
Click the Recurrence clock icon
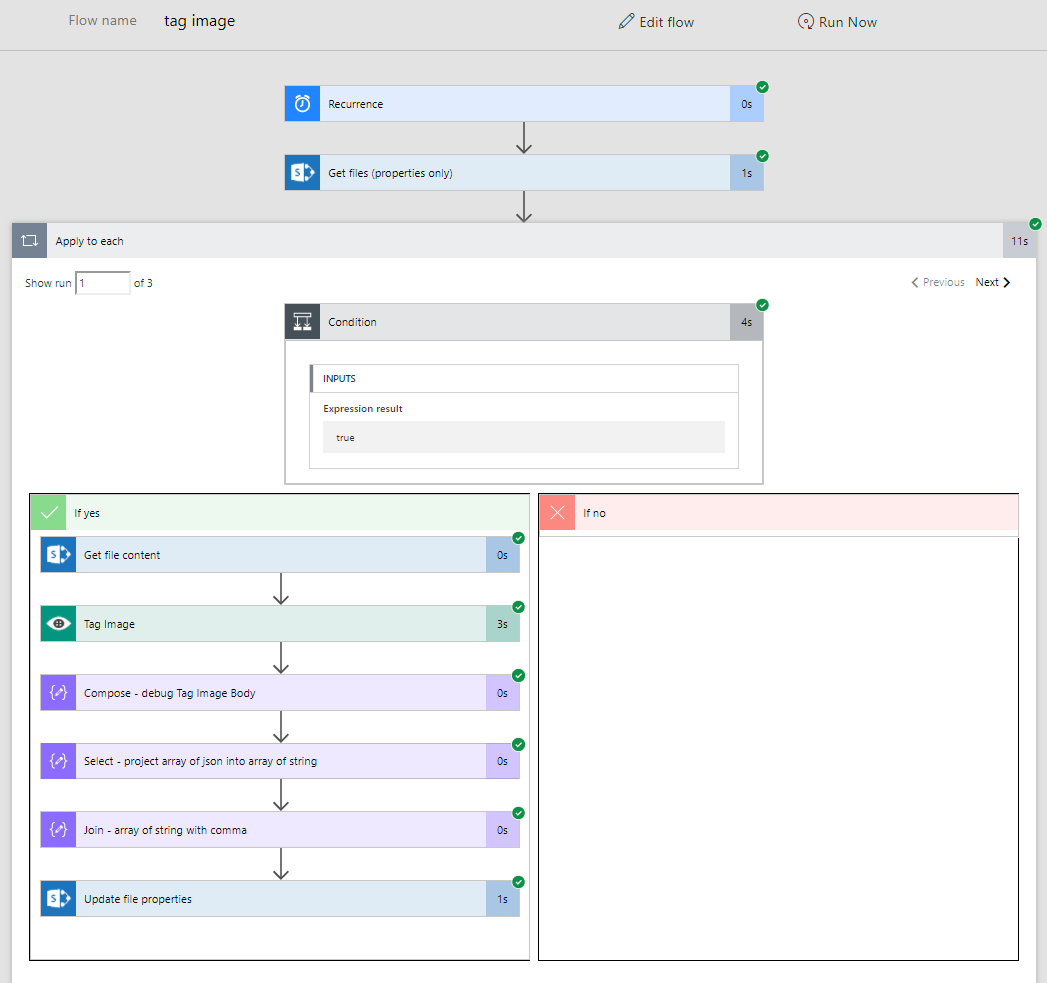point(302,104)
